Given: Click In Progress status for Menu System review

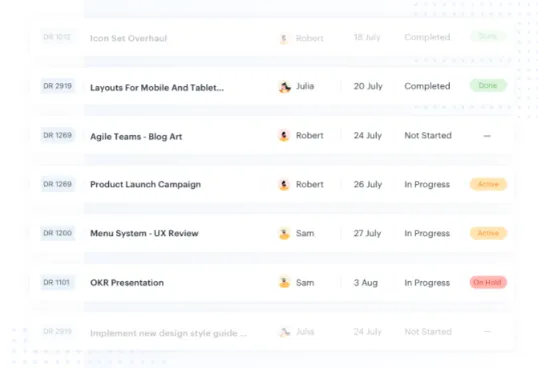Looking at the screenshot, I should 427,233.
